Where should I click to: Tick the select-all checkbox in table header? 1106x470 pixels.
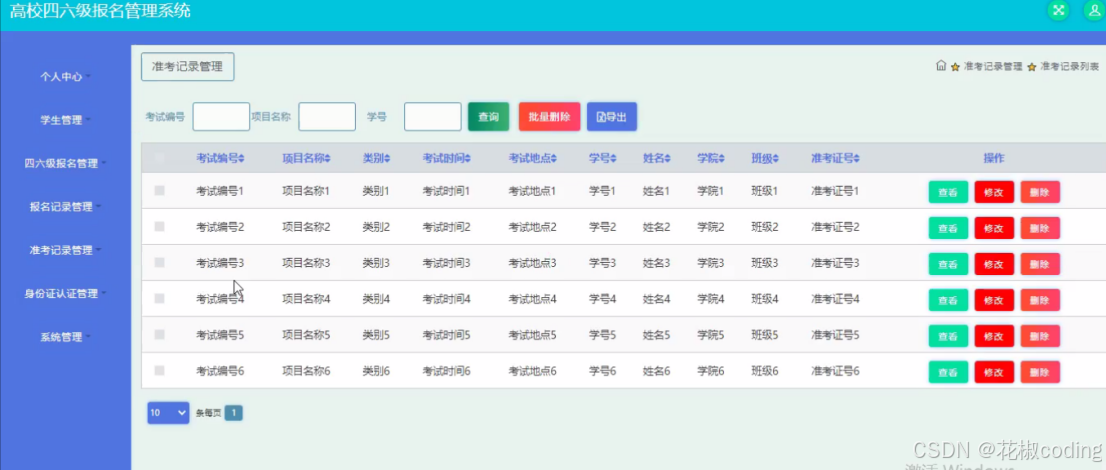(159, 158)
